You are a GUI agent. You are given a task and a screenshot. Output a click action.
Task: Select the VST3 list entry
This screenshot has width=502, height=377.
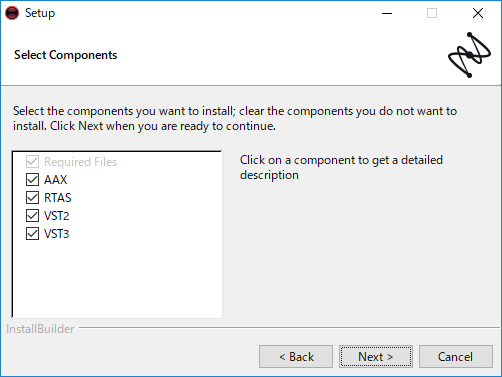click(57, 234)
